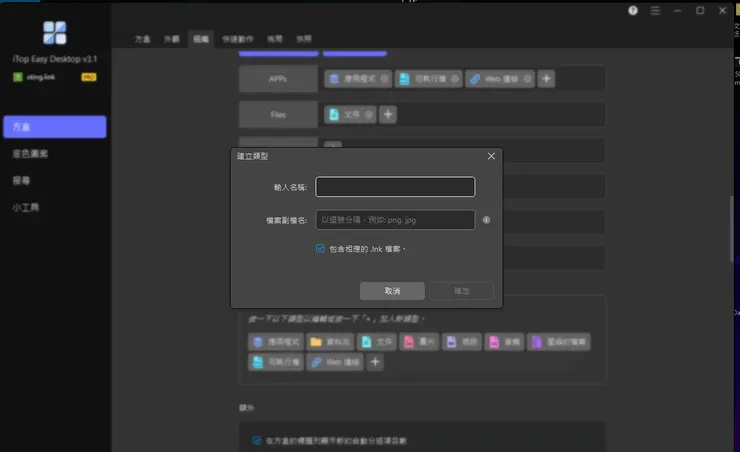This screenshot has height=452, width=740.
Task: Switch to the 快照 tab
Action: click(x=304, y=39)
